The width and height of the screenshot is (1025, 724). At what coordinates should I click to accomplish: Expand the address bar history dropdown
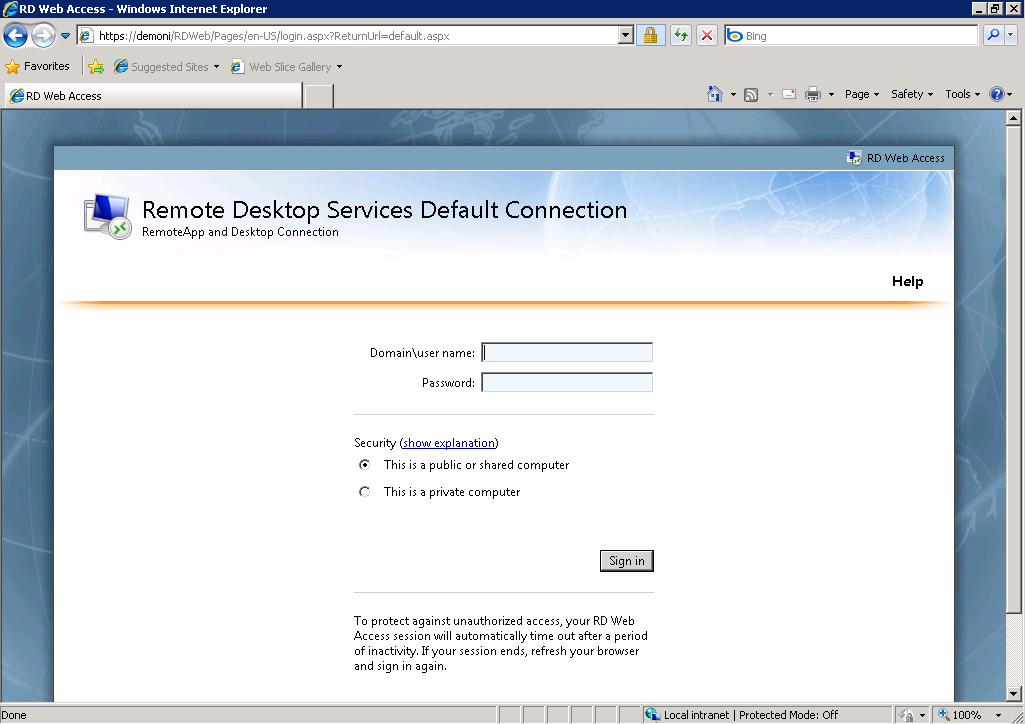point(626,35)
